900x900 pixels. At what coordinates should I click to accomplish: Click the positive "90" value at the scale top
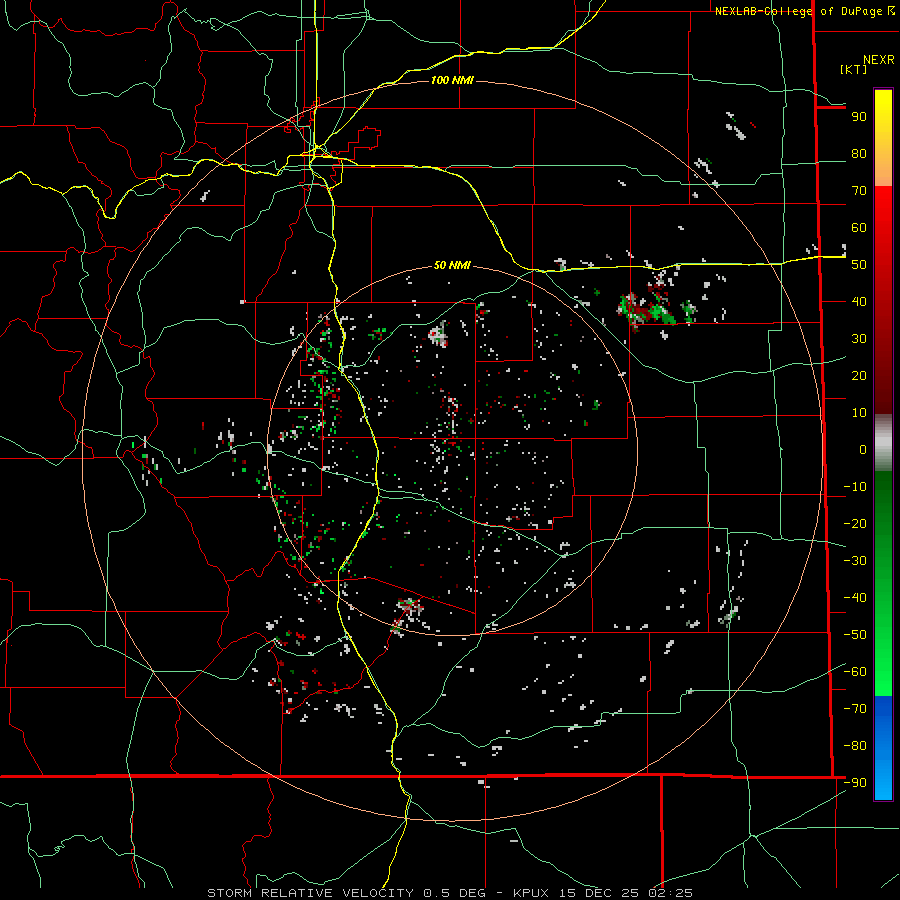tap(859, 117)
